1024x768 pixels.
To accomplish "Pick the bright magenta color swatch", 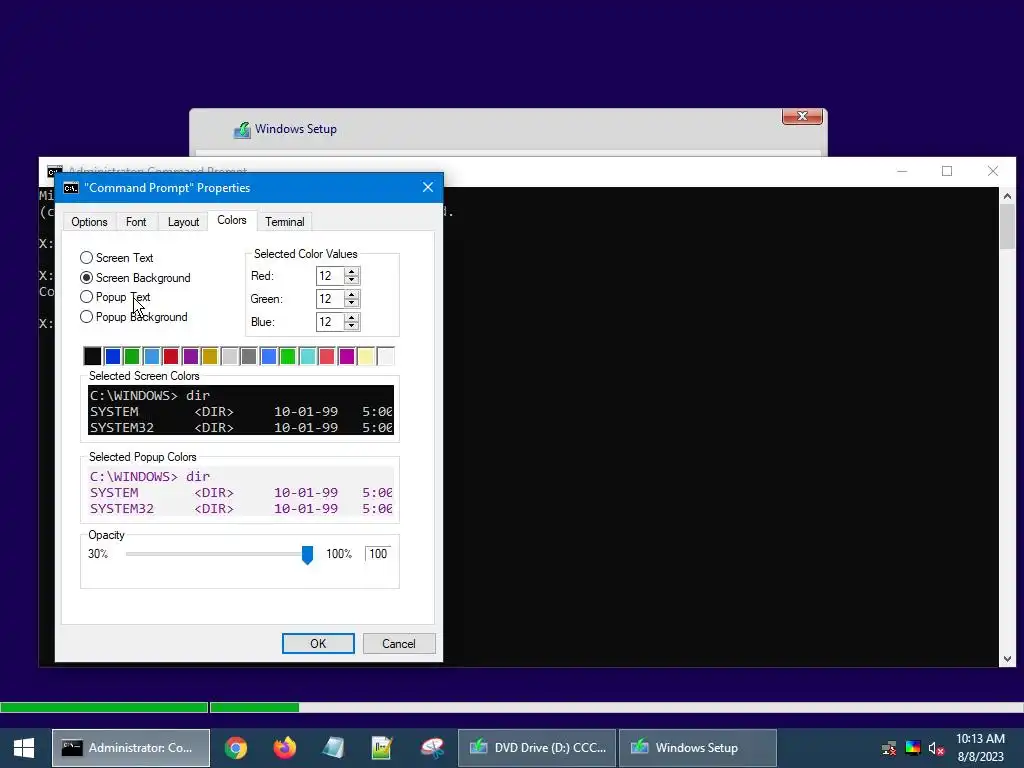I will pos(346,356).
